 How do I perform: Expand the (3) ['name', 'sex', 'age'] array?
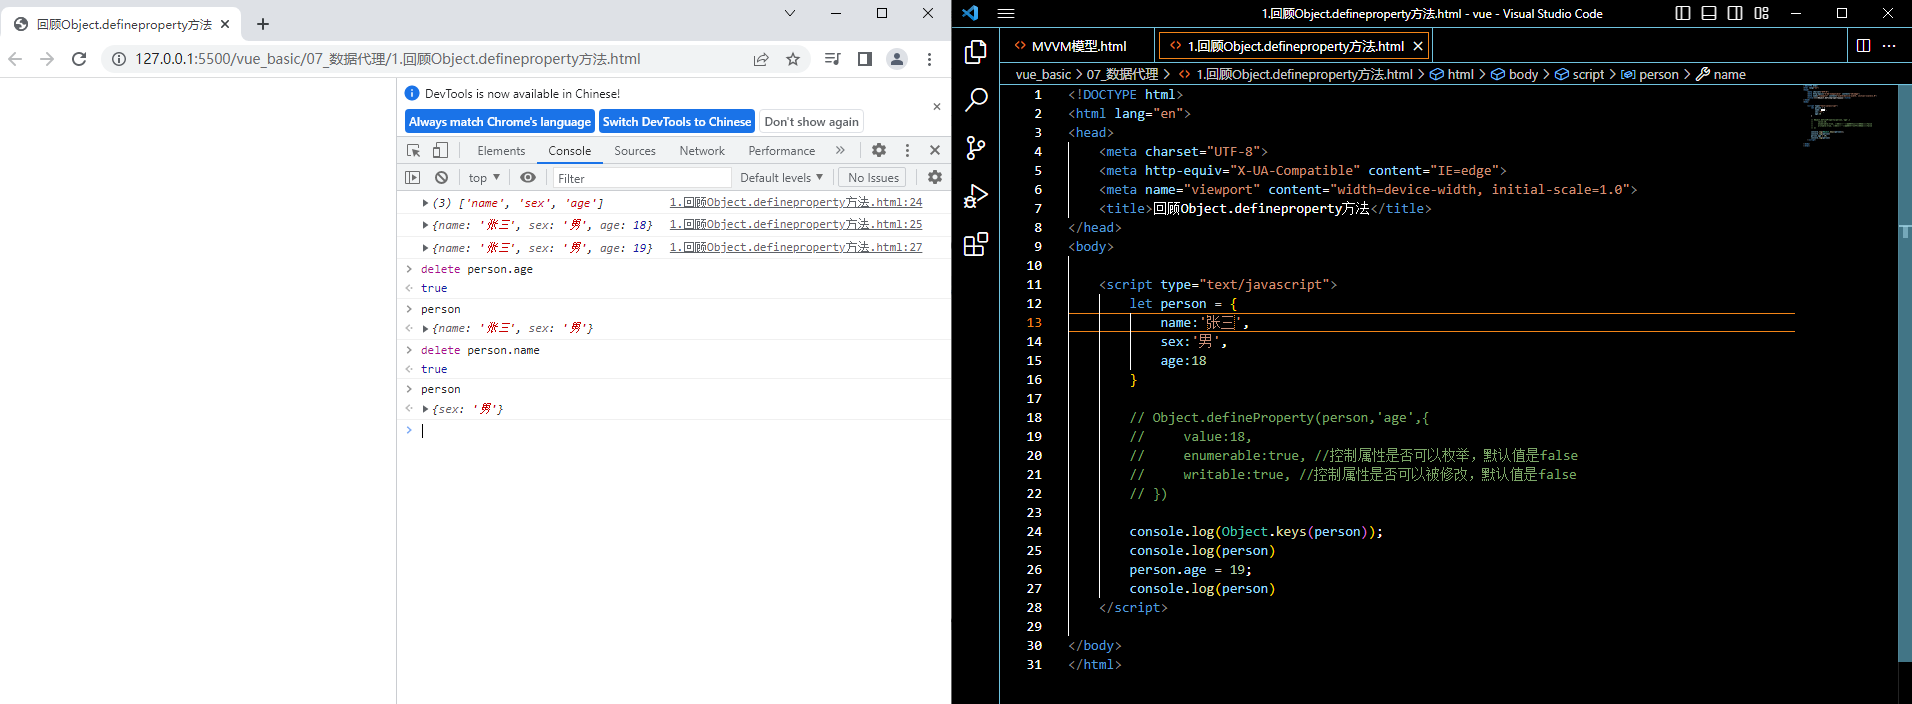tap(425, 203)
